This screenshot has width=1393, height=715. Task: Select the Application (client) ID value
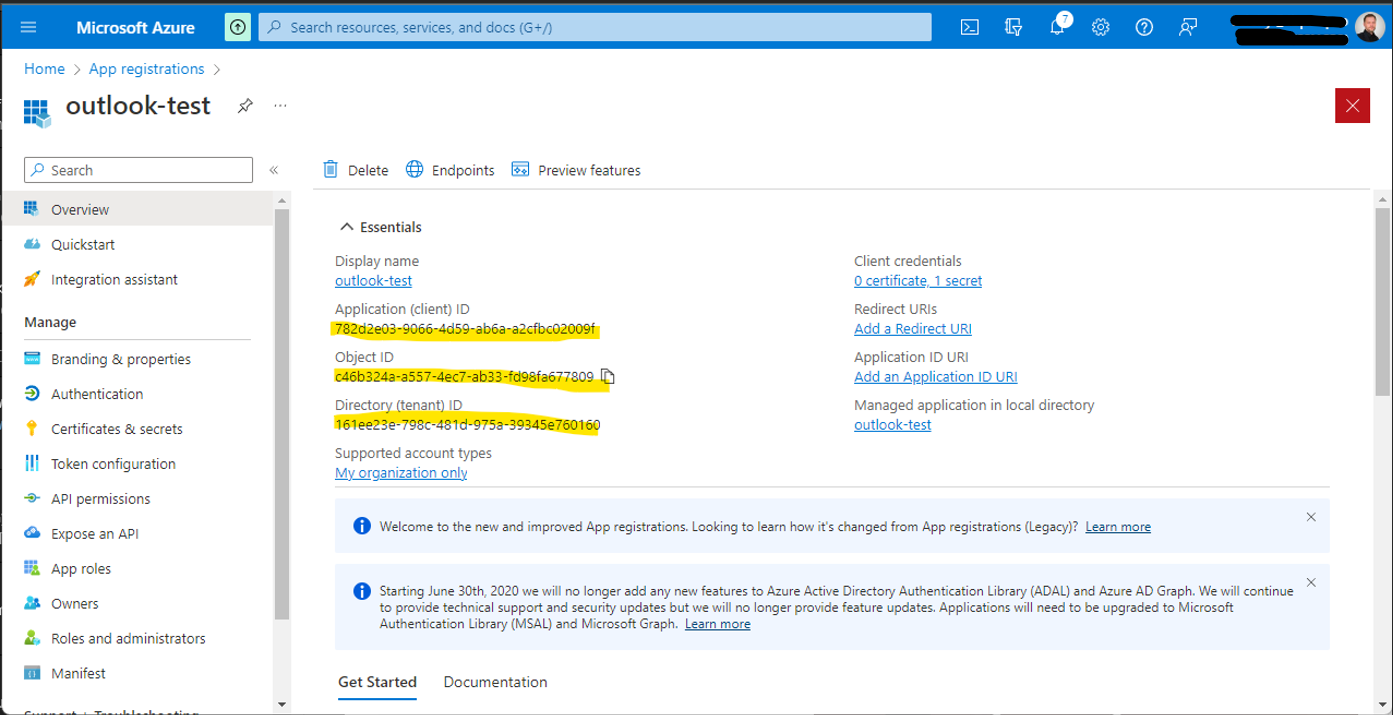[x=465, y=329]
